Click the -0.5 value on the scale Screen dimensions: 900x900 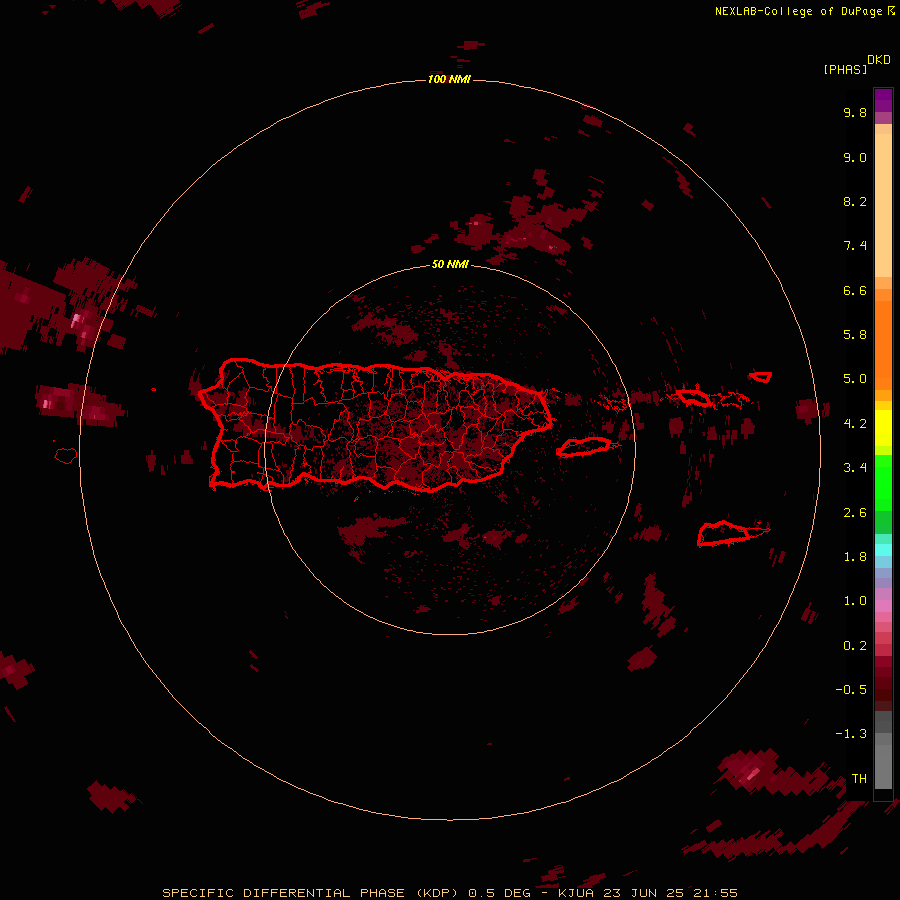[x=851, y=690]
